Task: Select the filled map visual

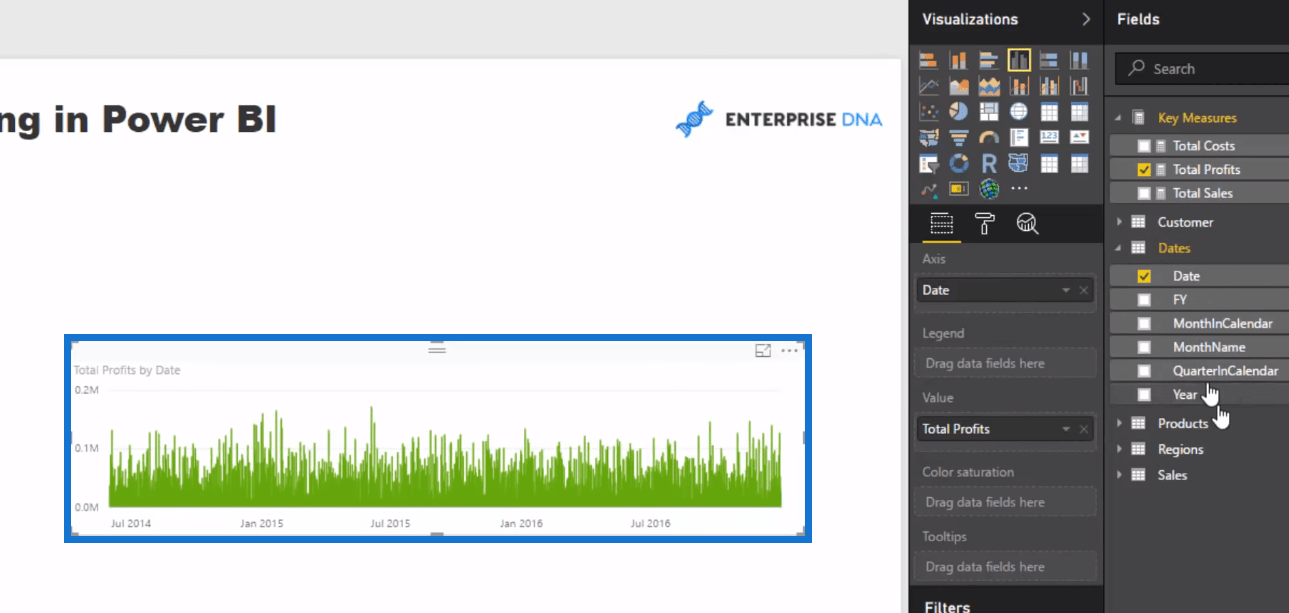Action: tap(929, 137)
